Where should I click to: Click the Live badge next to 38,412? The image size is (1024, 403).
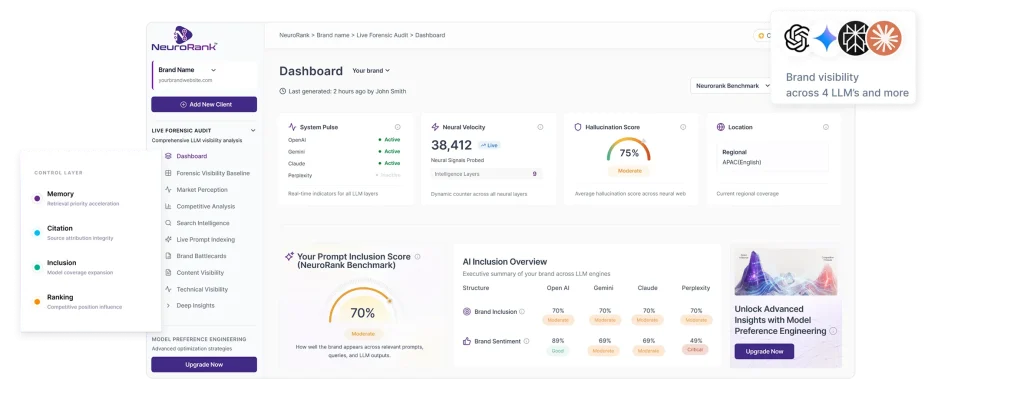tap(489, 145)
